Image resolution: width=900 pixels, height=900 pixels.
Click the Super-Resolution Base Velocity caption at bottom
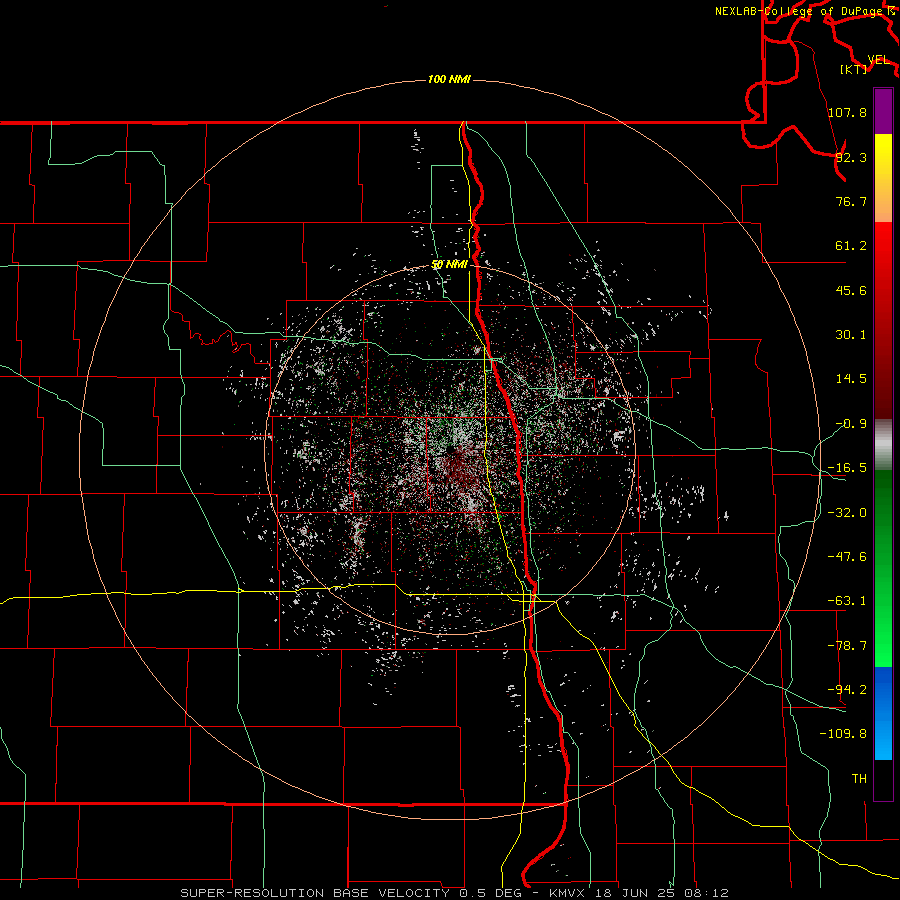pos(455,893)
